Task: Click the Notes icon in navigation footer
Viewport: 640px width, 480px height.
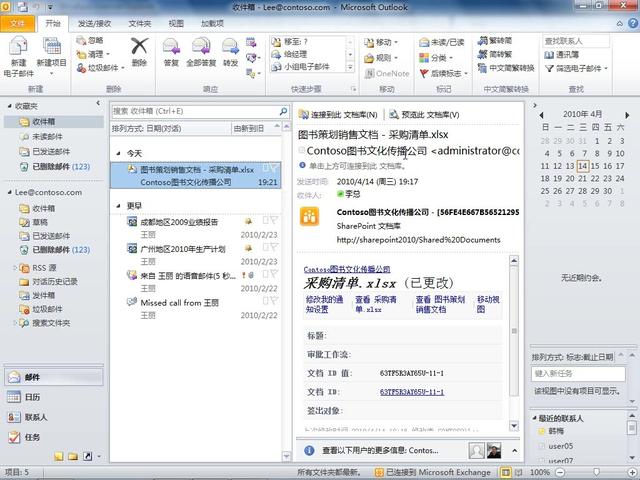Action: coord(59,456)
